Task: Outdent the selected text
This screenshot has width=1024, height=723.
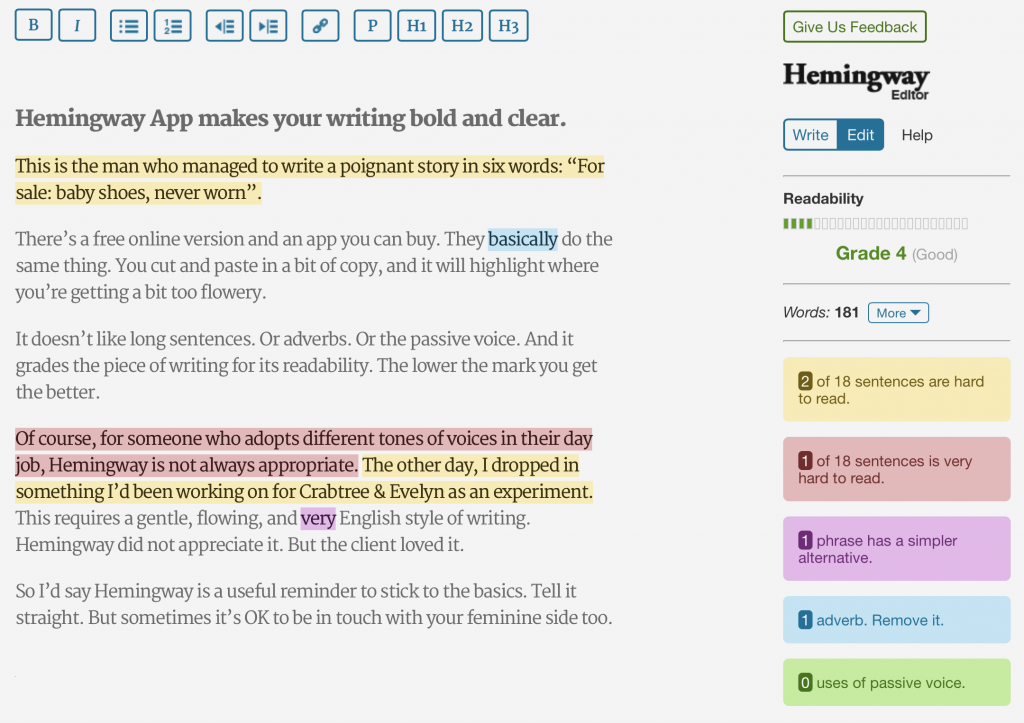Action: pos(225,26)
